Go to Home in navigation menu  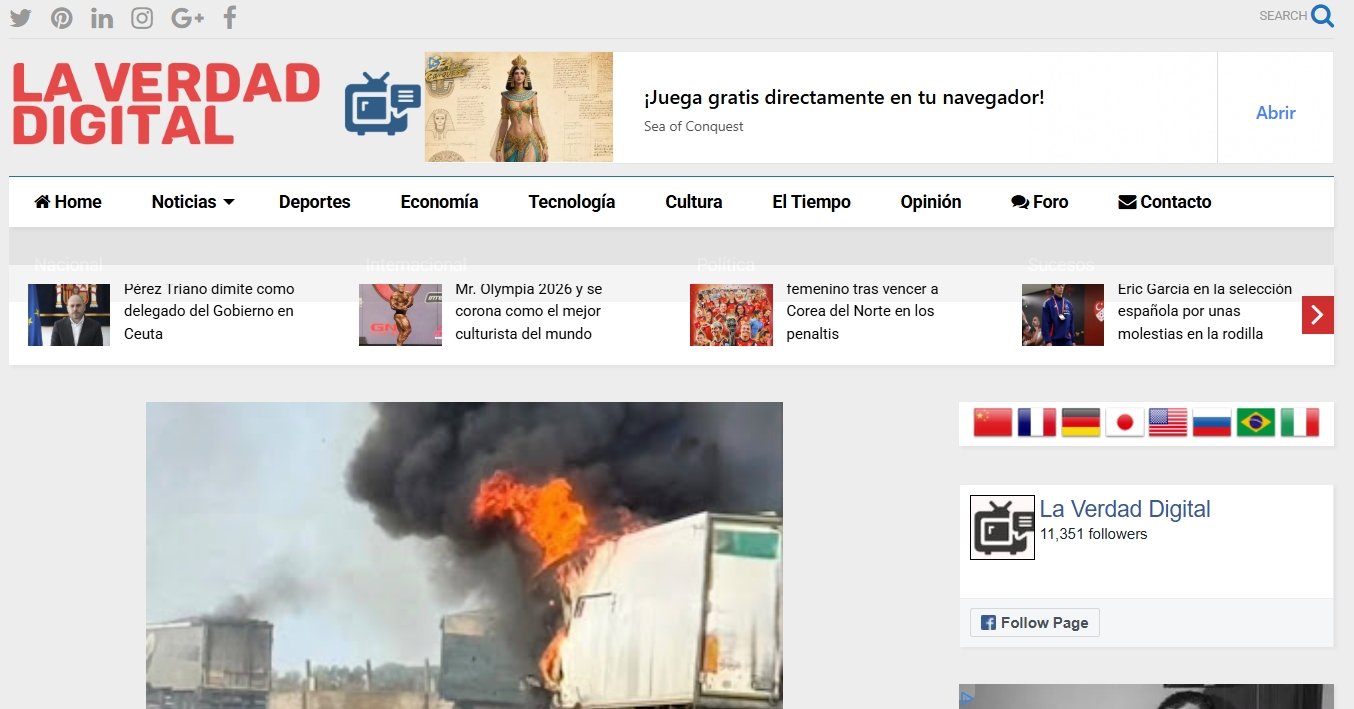[68, 202]
